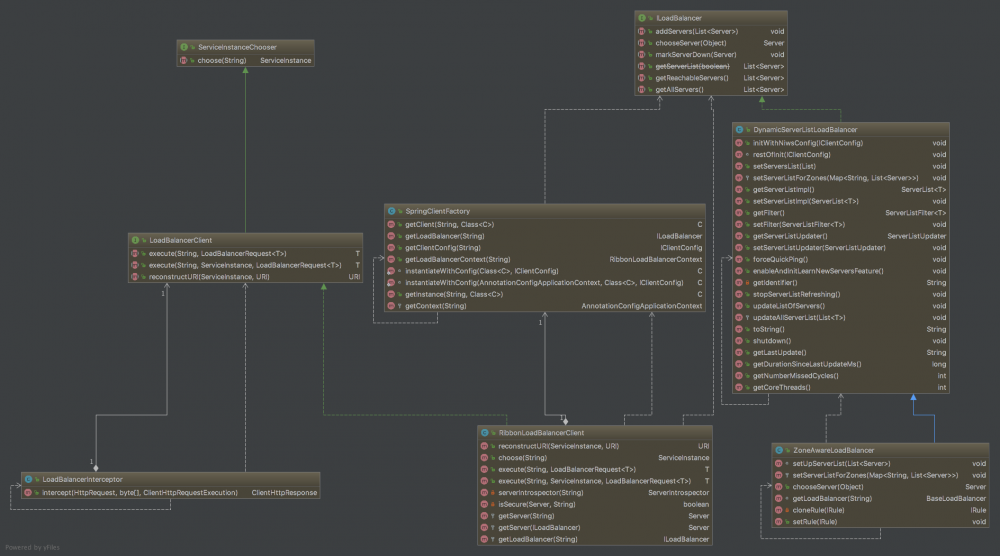The height and width of the screenshot is (556, 1000).
Task: Select forceQuickPing() method
Action: 841,260
